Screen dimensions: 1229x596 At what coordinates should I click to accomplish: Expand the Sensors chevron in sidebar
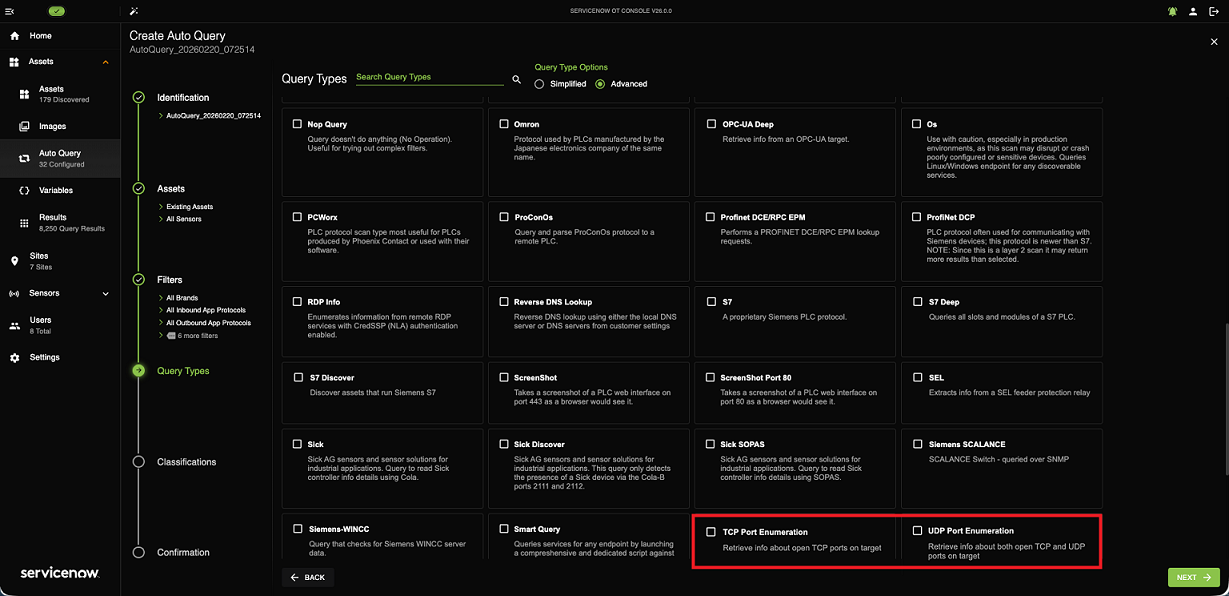click(x=106, y=294)
